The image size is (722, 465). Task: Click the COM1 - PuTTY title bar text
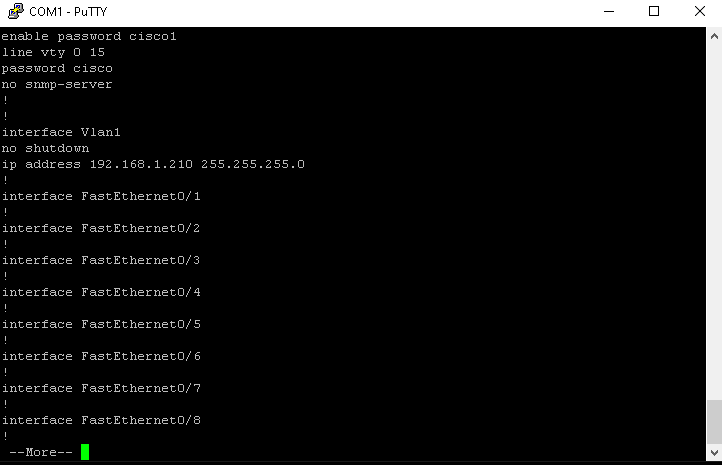pyautogui.click(x=68, y=12)
